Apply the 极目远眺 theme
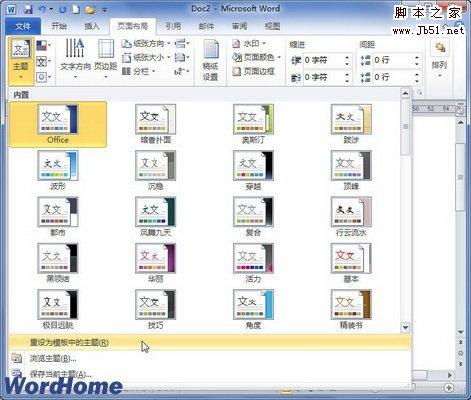 click(x=58, y=309)
